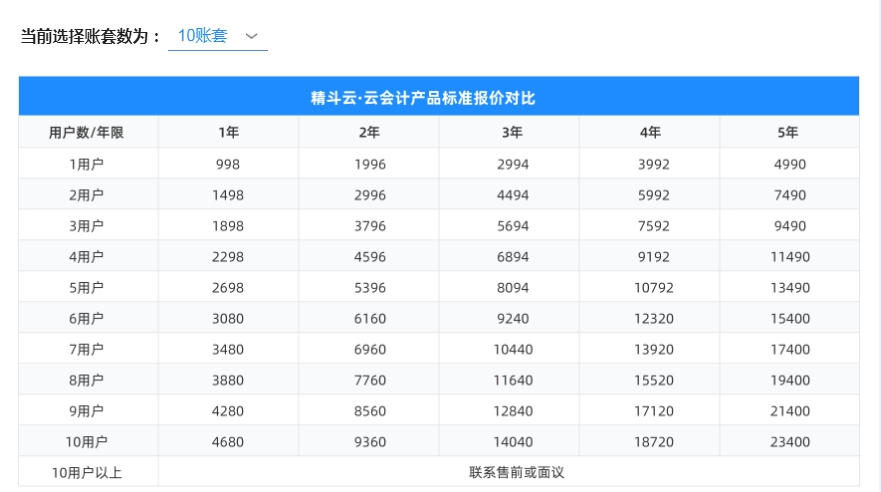
Task: Click the 12320 price cell
Action: point(650,319)
